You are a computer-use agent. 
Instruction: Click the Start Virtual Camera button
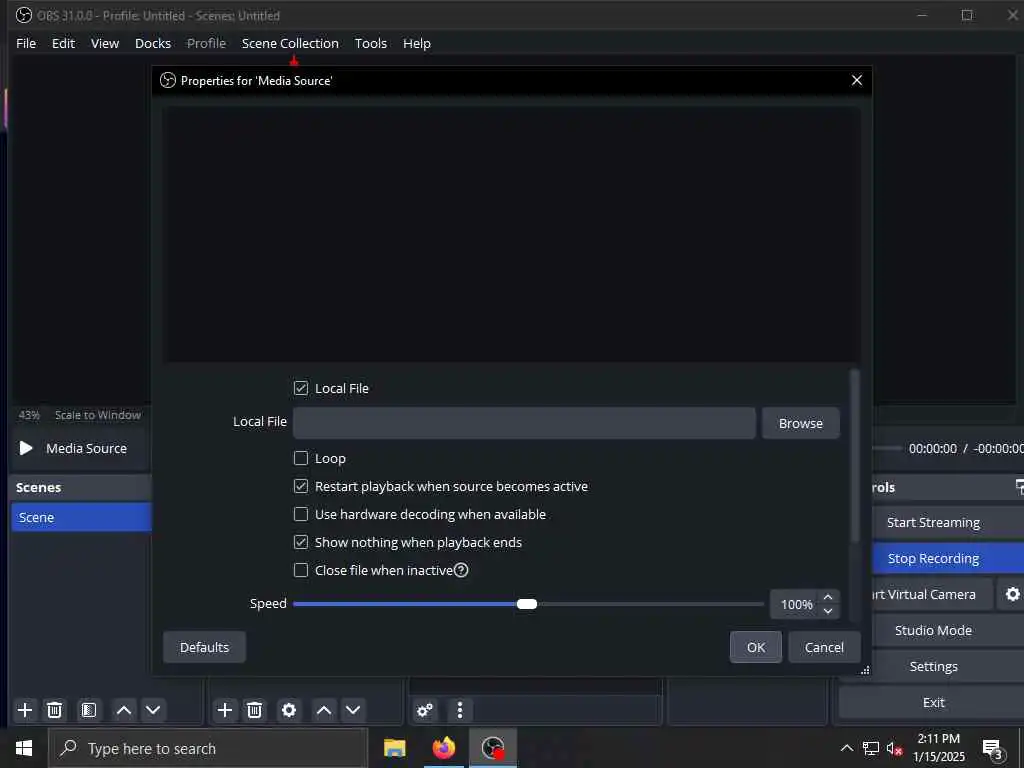pyautogui.click(x=931, y=594)
